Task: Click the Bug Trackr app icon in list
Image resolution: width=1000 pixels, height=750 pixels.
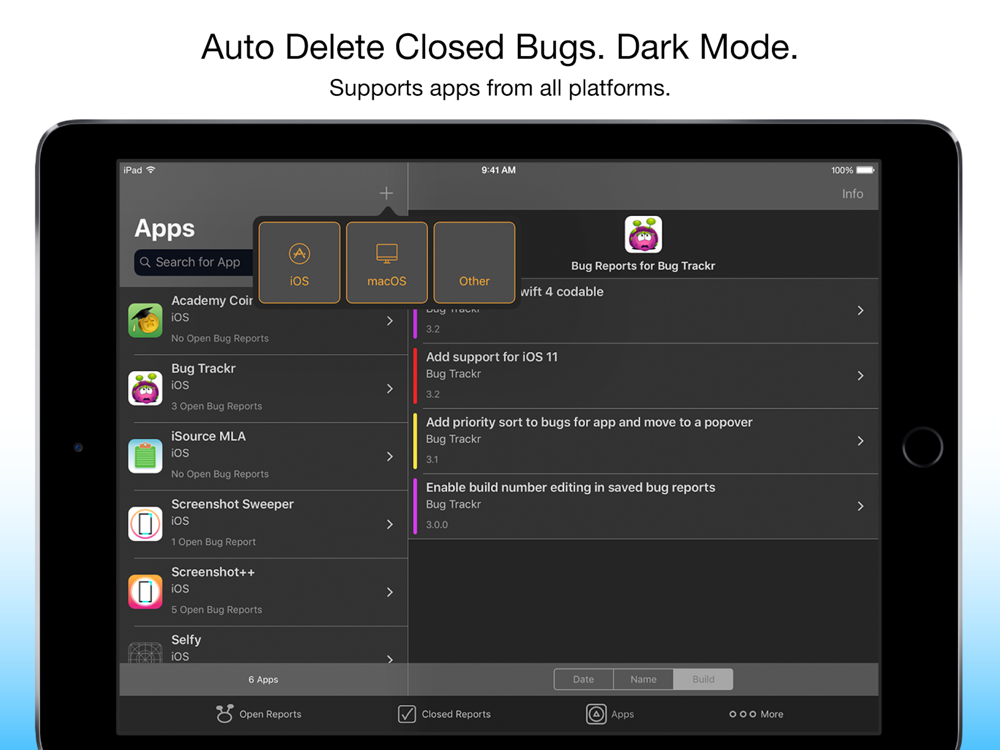Action: [145, 388]
